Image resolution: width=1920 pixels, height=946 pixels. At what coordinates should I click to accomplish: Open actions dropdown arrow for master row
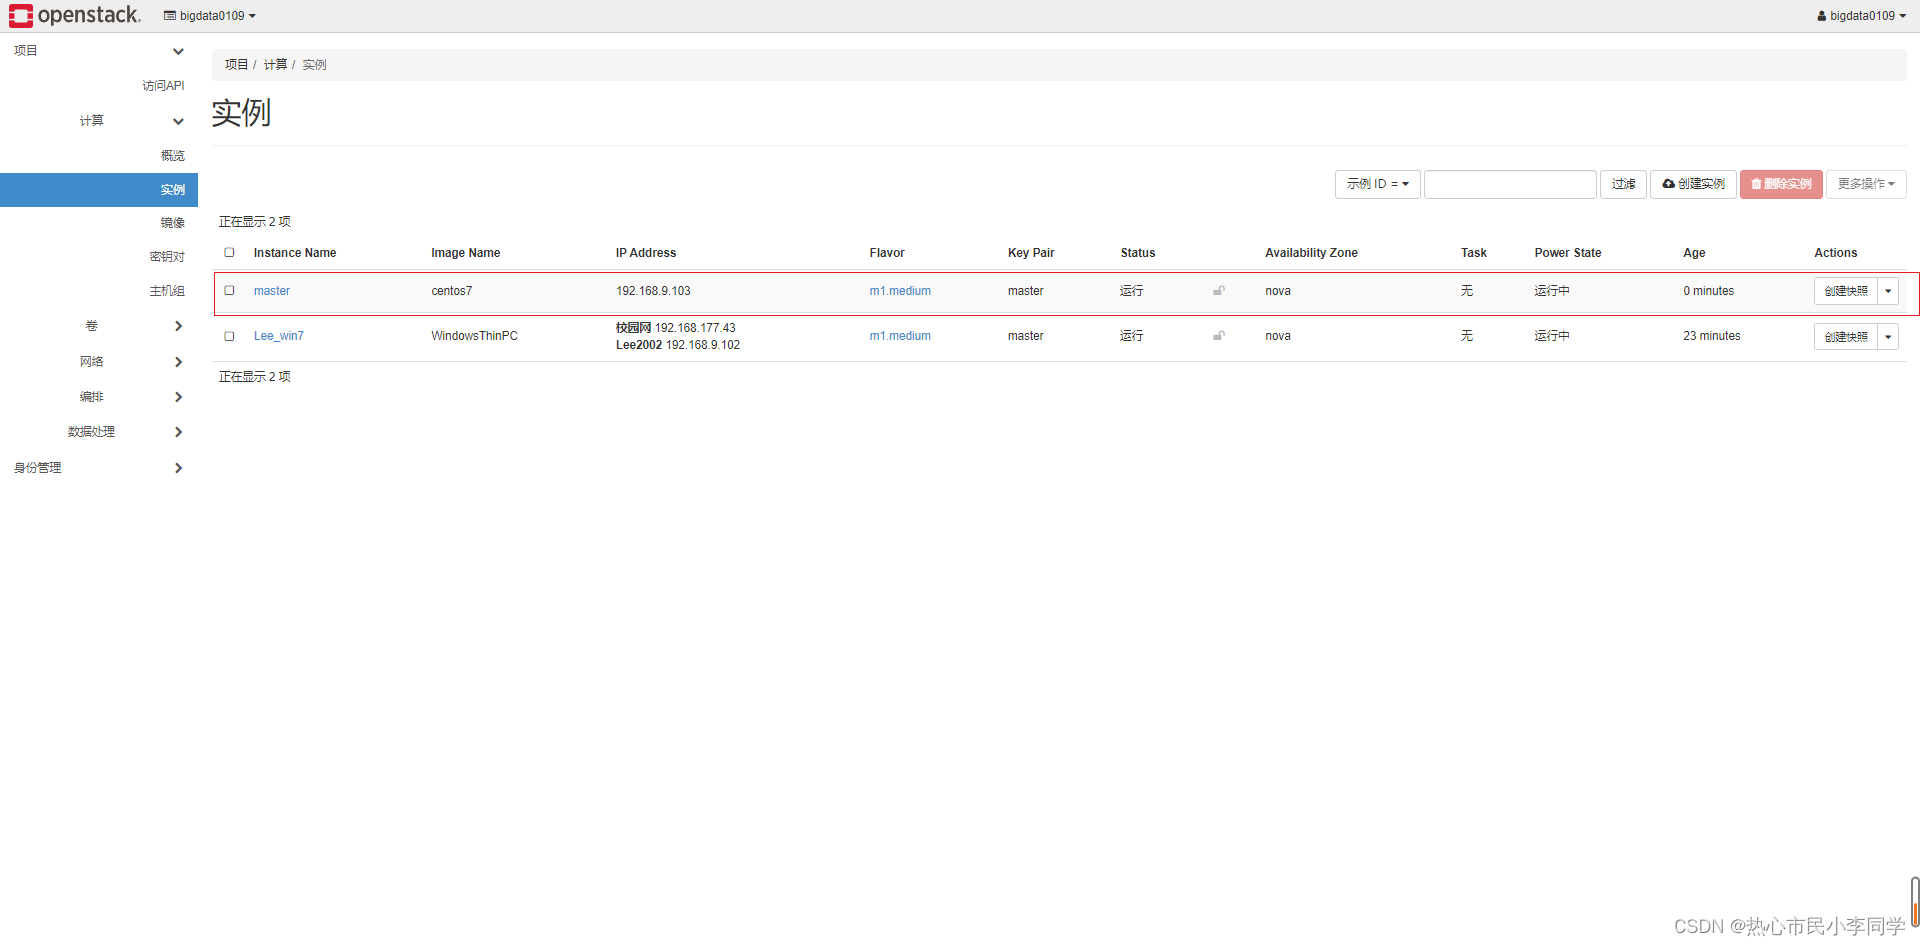pos(1888,291)
